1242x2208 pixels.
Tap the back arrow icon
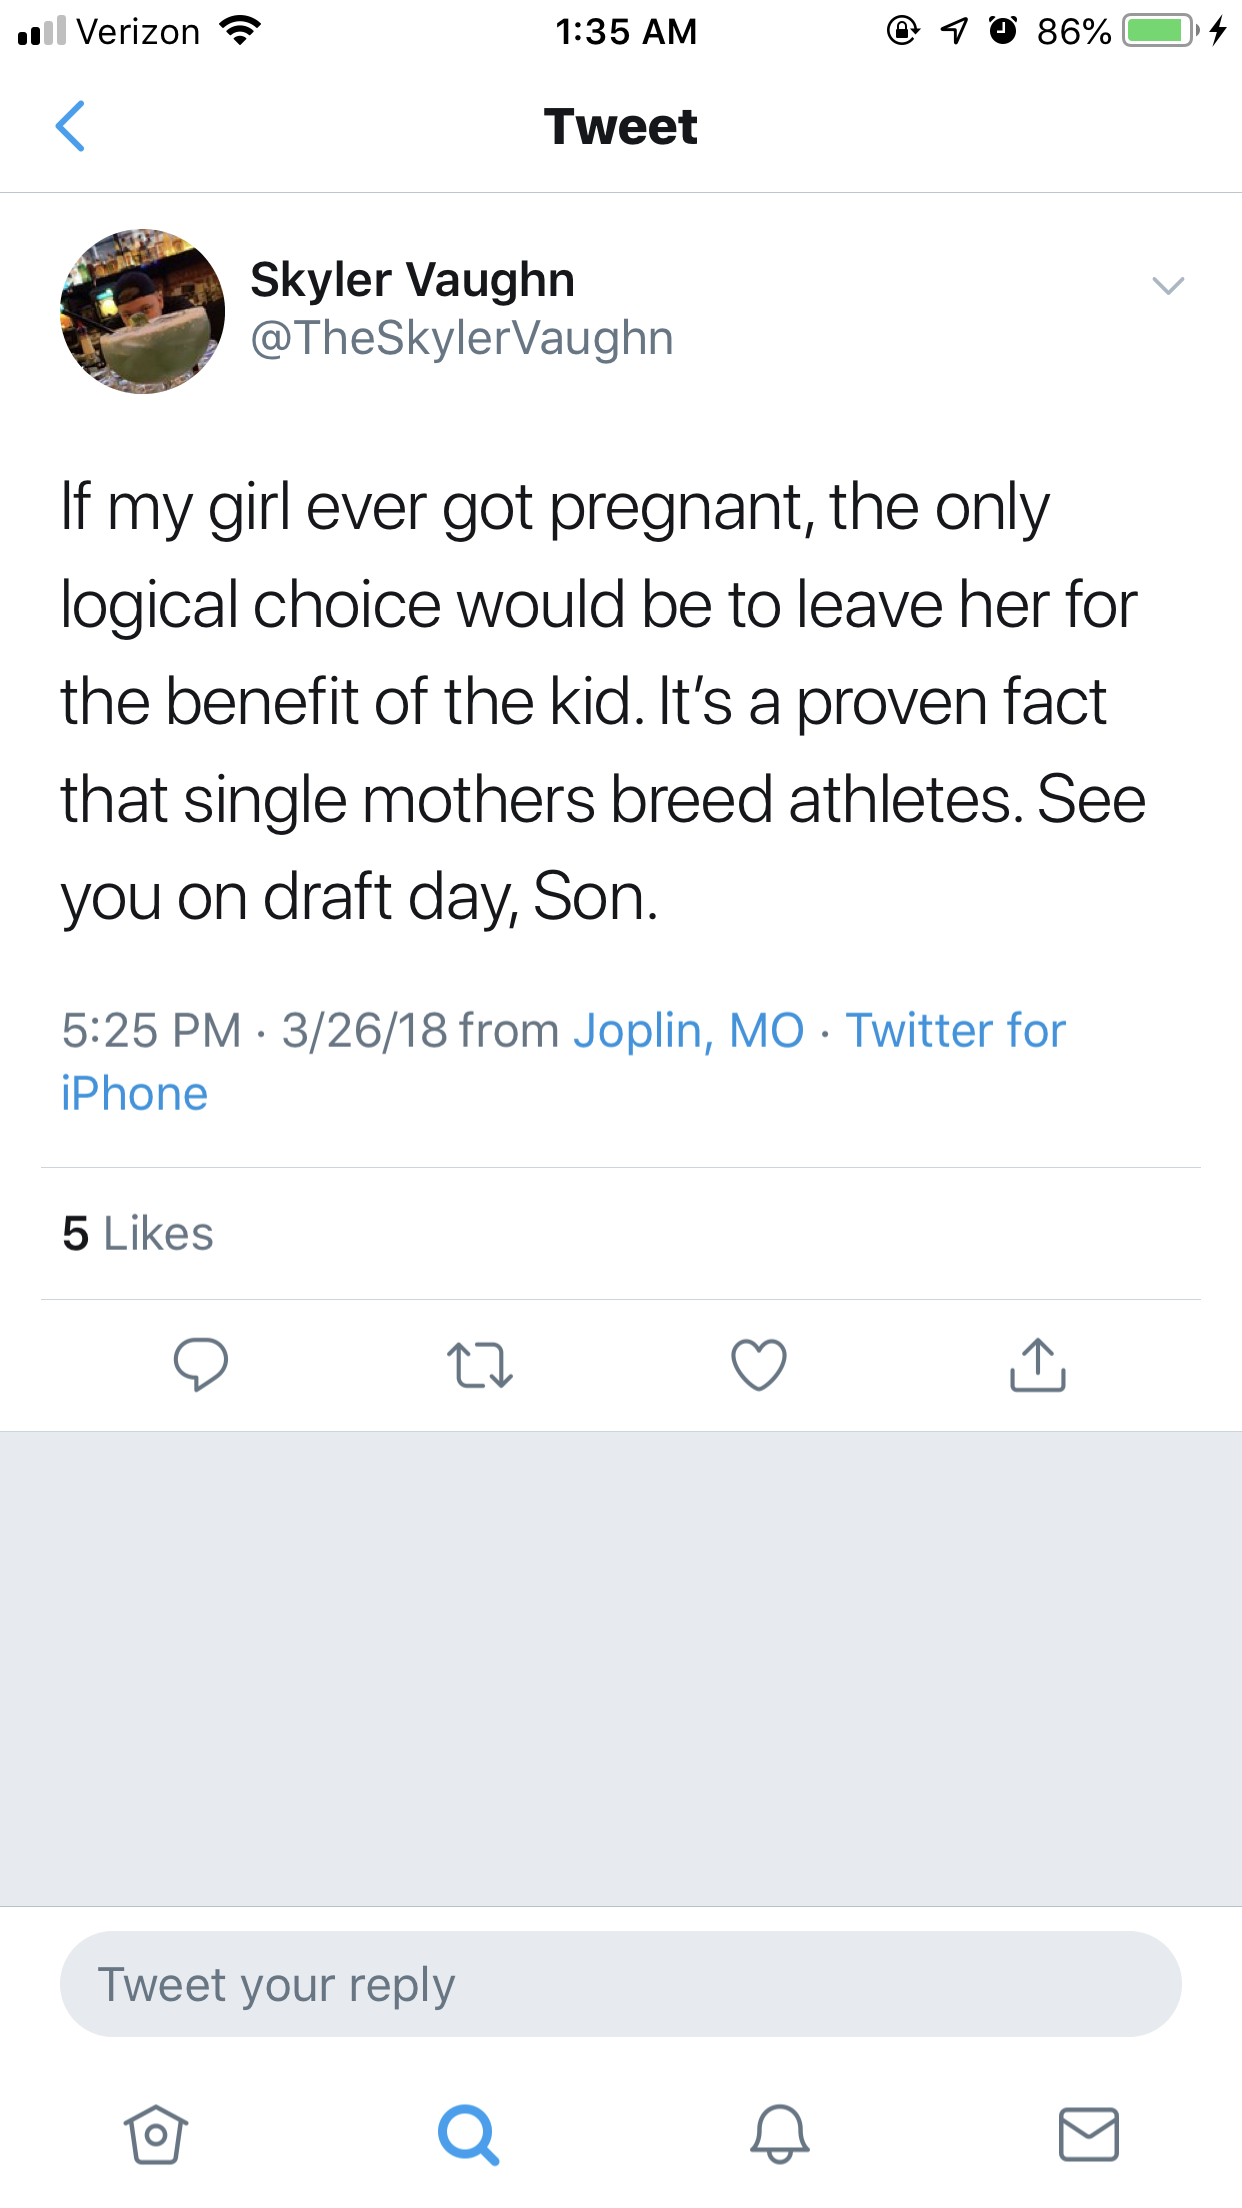(70, 127)
